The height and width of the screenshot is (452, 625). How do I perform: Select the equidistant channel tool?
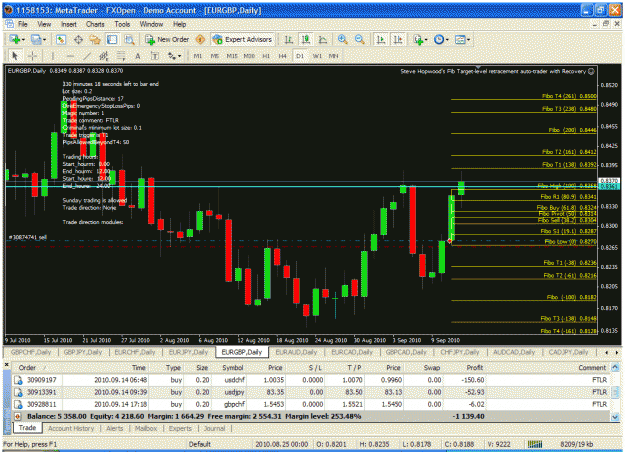104,56
